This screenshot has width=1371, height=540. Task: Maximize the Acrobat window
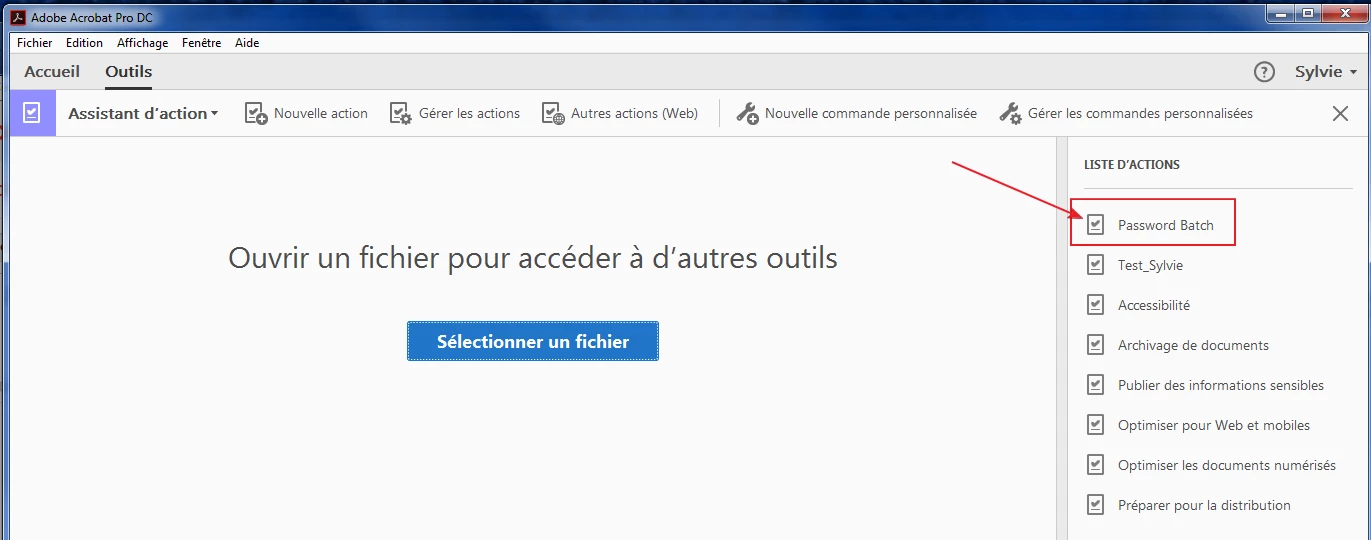(1307, 13)
